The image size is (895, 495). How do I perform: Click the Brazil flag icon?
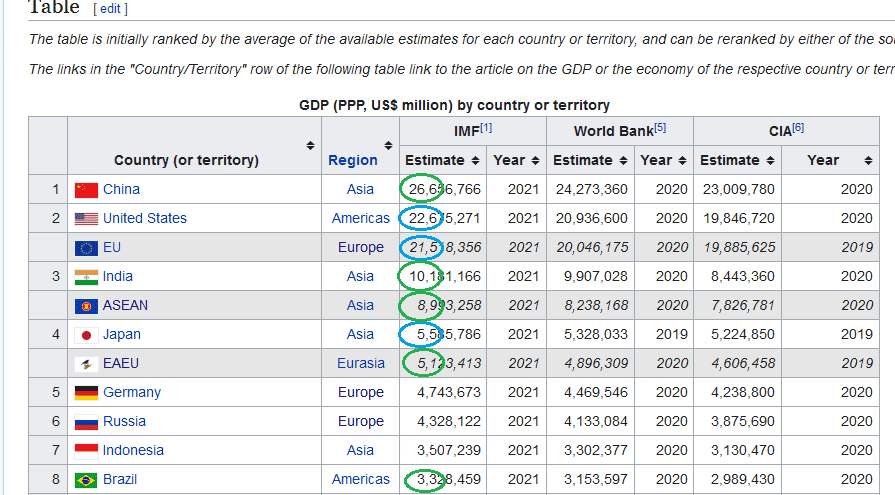click(86, 480)
